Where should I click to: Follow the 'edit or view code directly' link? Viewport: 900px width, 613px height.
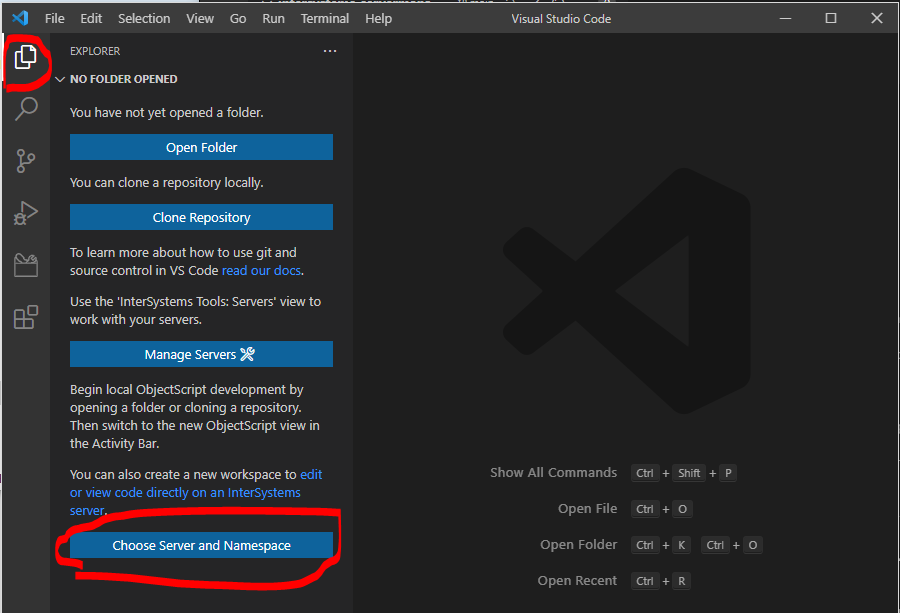pos(195,492)
